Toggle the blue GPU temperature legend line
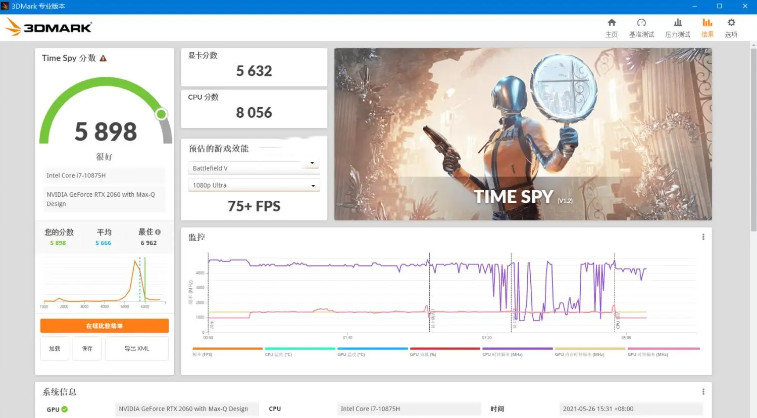 click(x=372, y=348)
